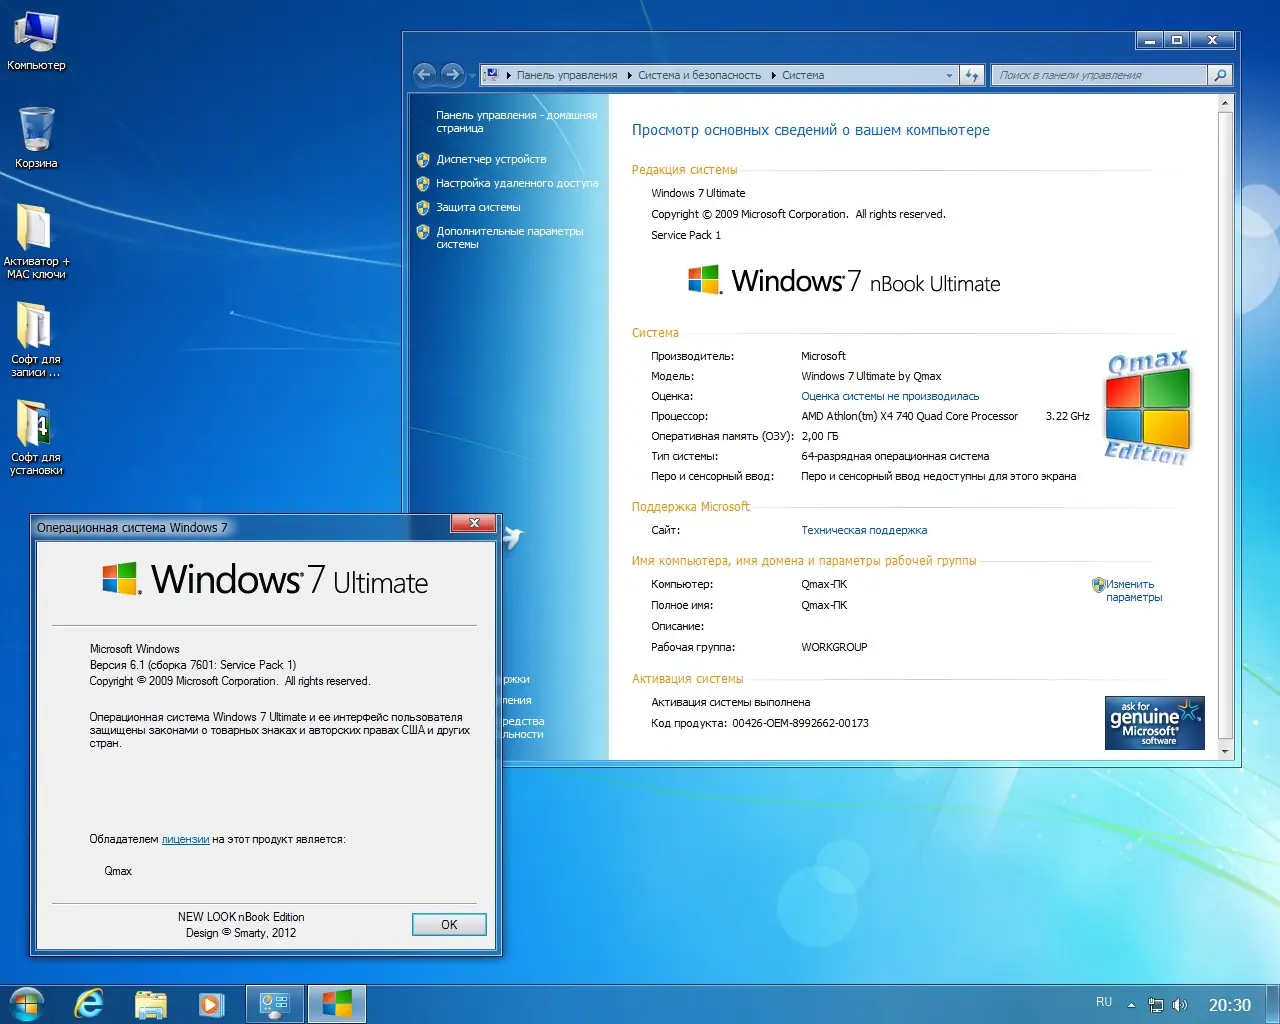
Task: Open the clock showing 20:30
Action: [1229, 1005]
